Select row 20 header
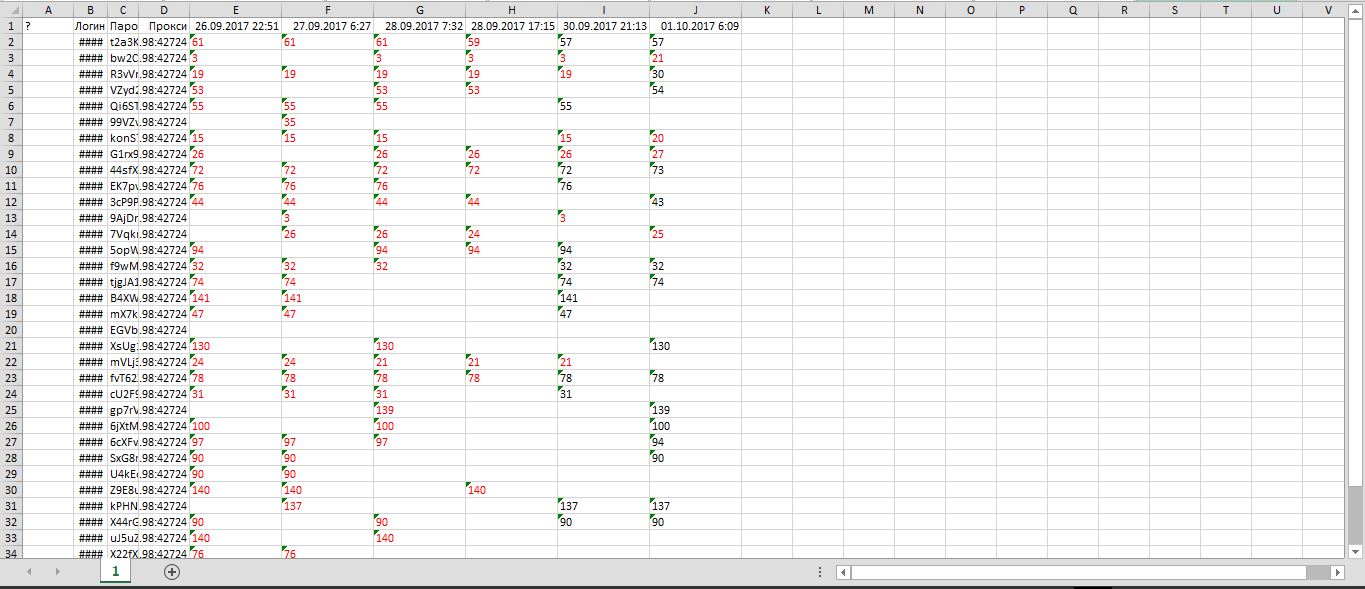Screen dimensions: 1365x589 [x=11, y=330]
